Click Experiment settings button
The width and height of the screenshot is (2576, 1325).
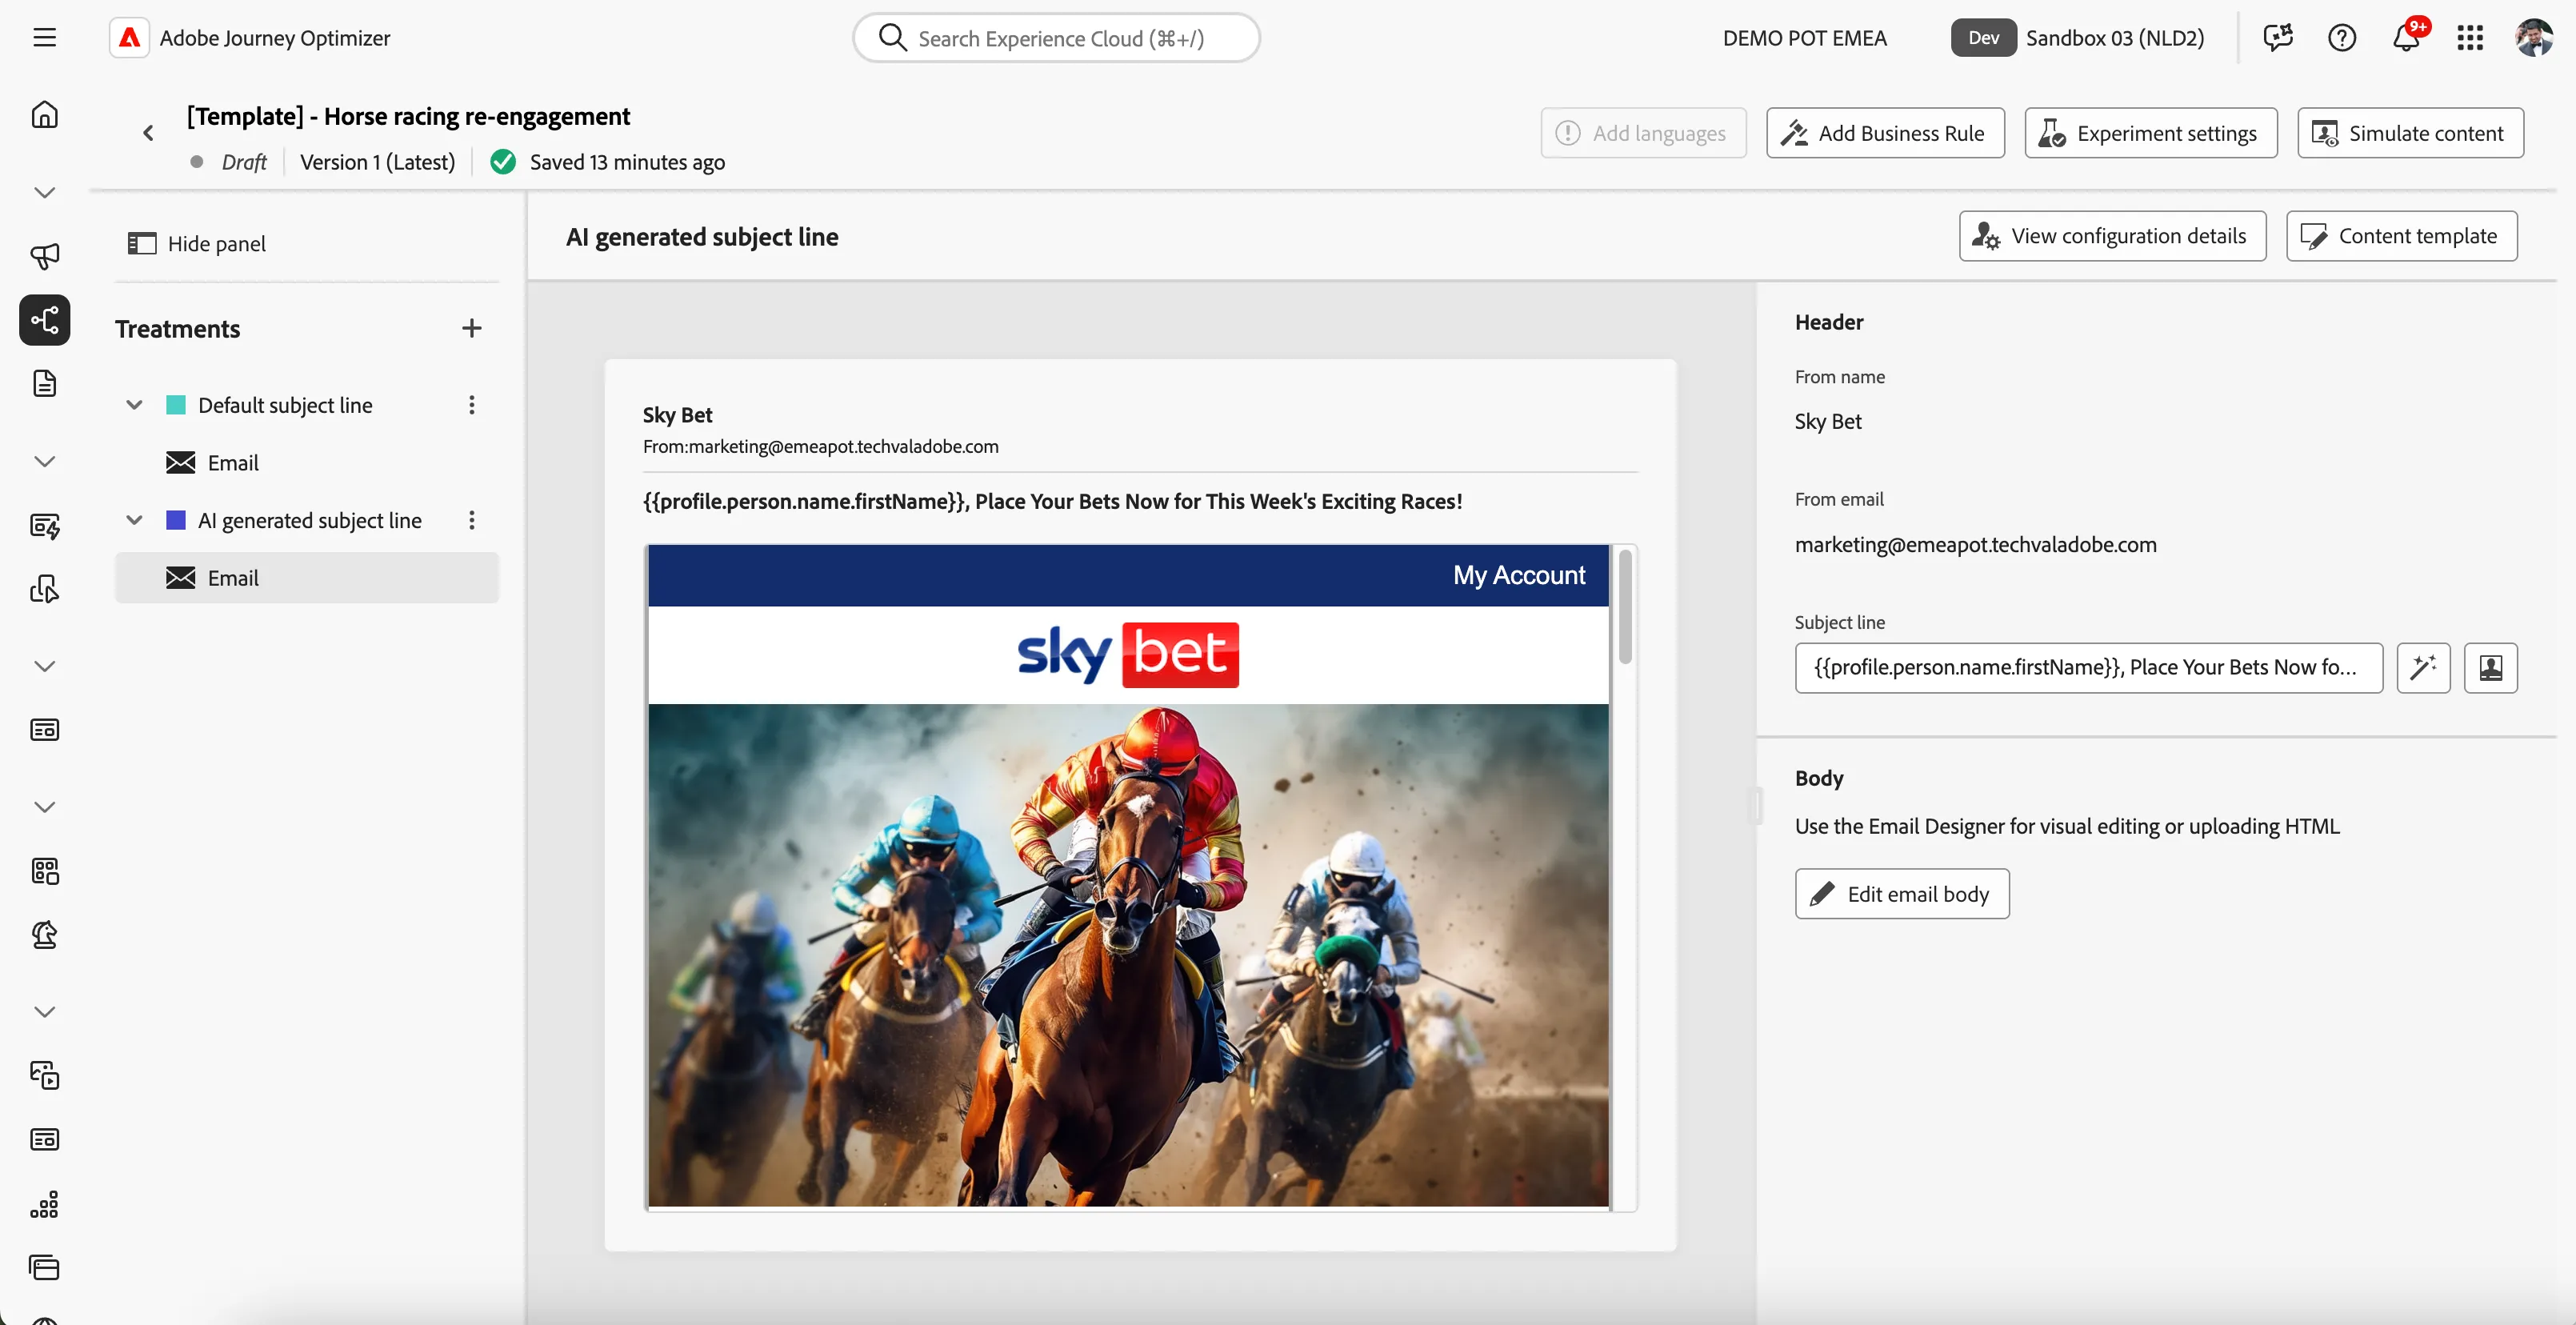coord(2150,133)
